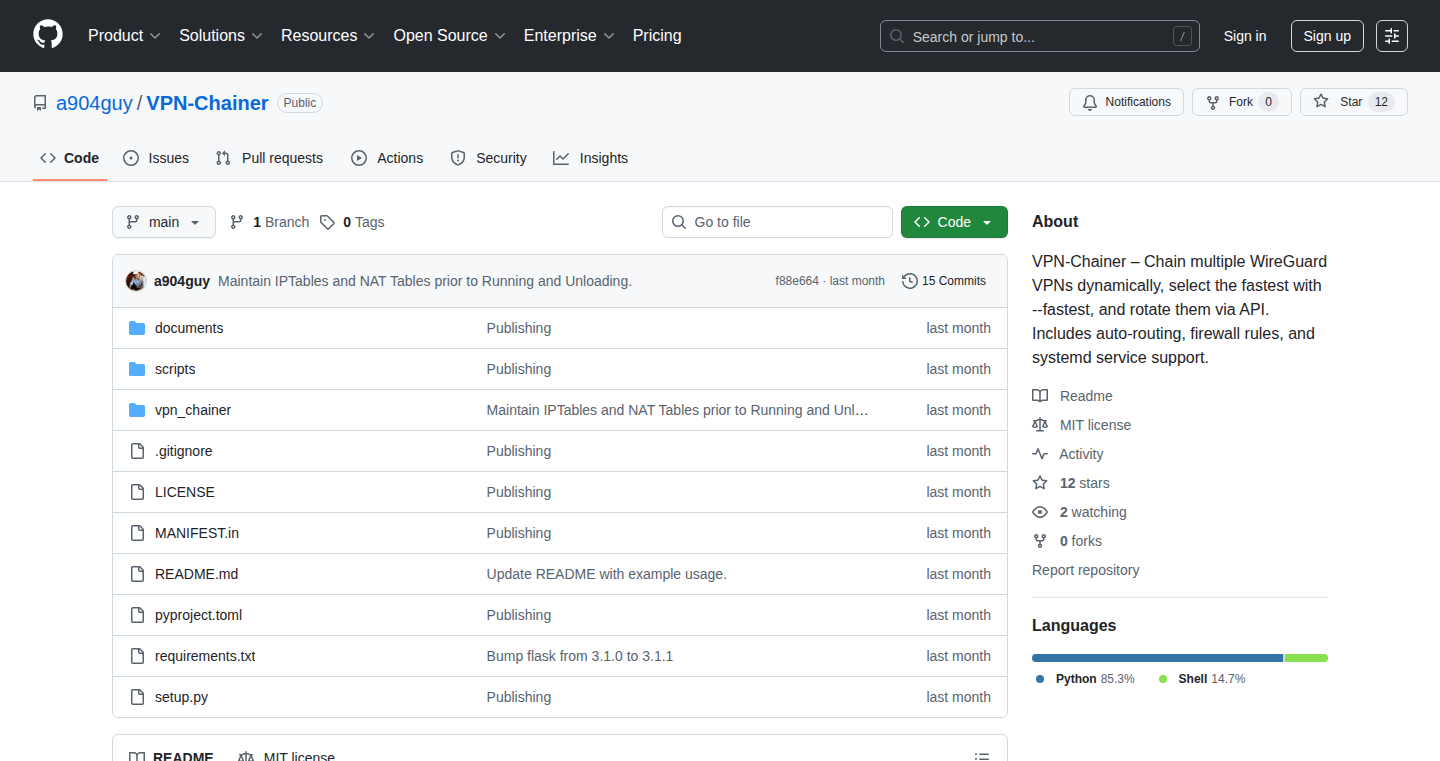The image size is (1440, 761).
Task: Click a904guy's avatar in commit row
Action: coord(136,281)
